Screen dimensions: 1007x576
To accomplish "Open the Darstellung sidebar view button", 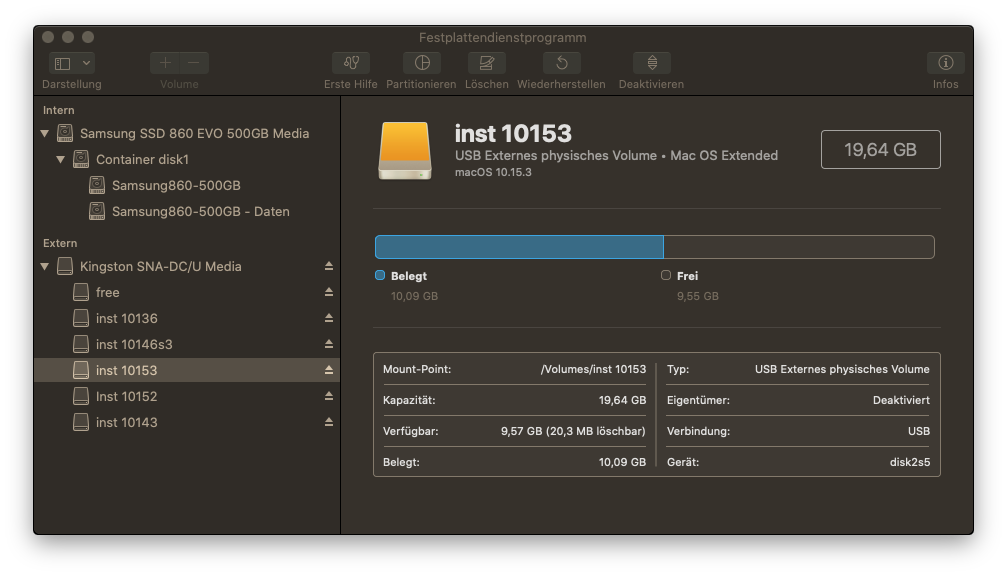I will (x=63, y=63).
